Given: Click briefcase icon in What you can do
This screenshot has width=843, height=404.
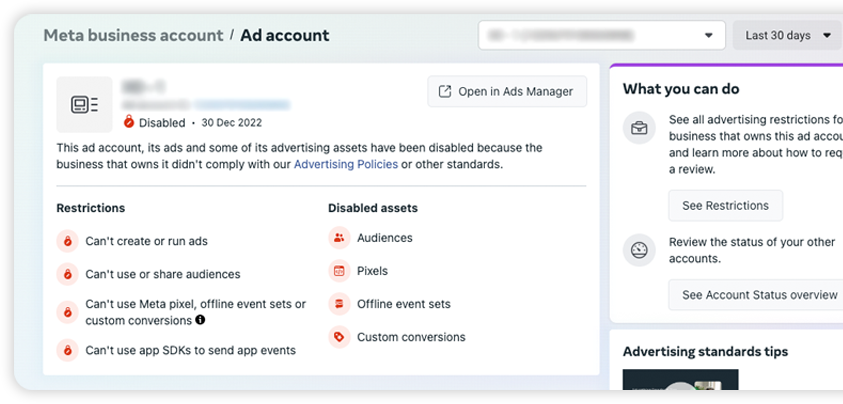Looking at the screenshot, I should point(639,128).
